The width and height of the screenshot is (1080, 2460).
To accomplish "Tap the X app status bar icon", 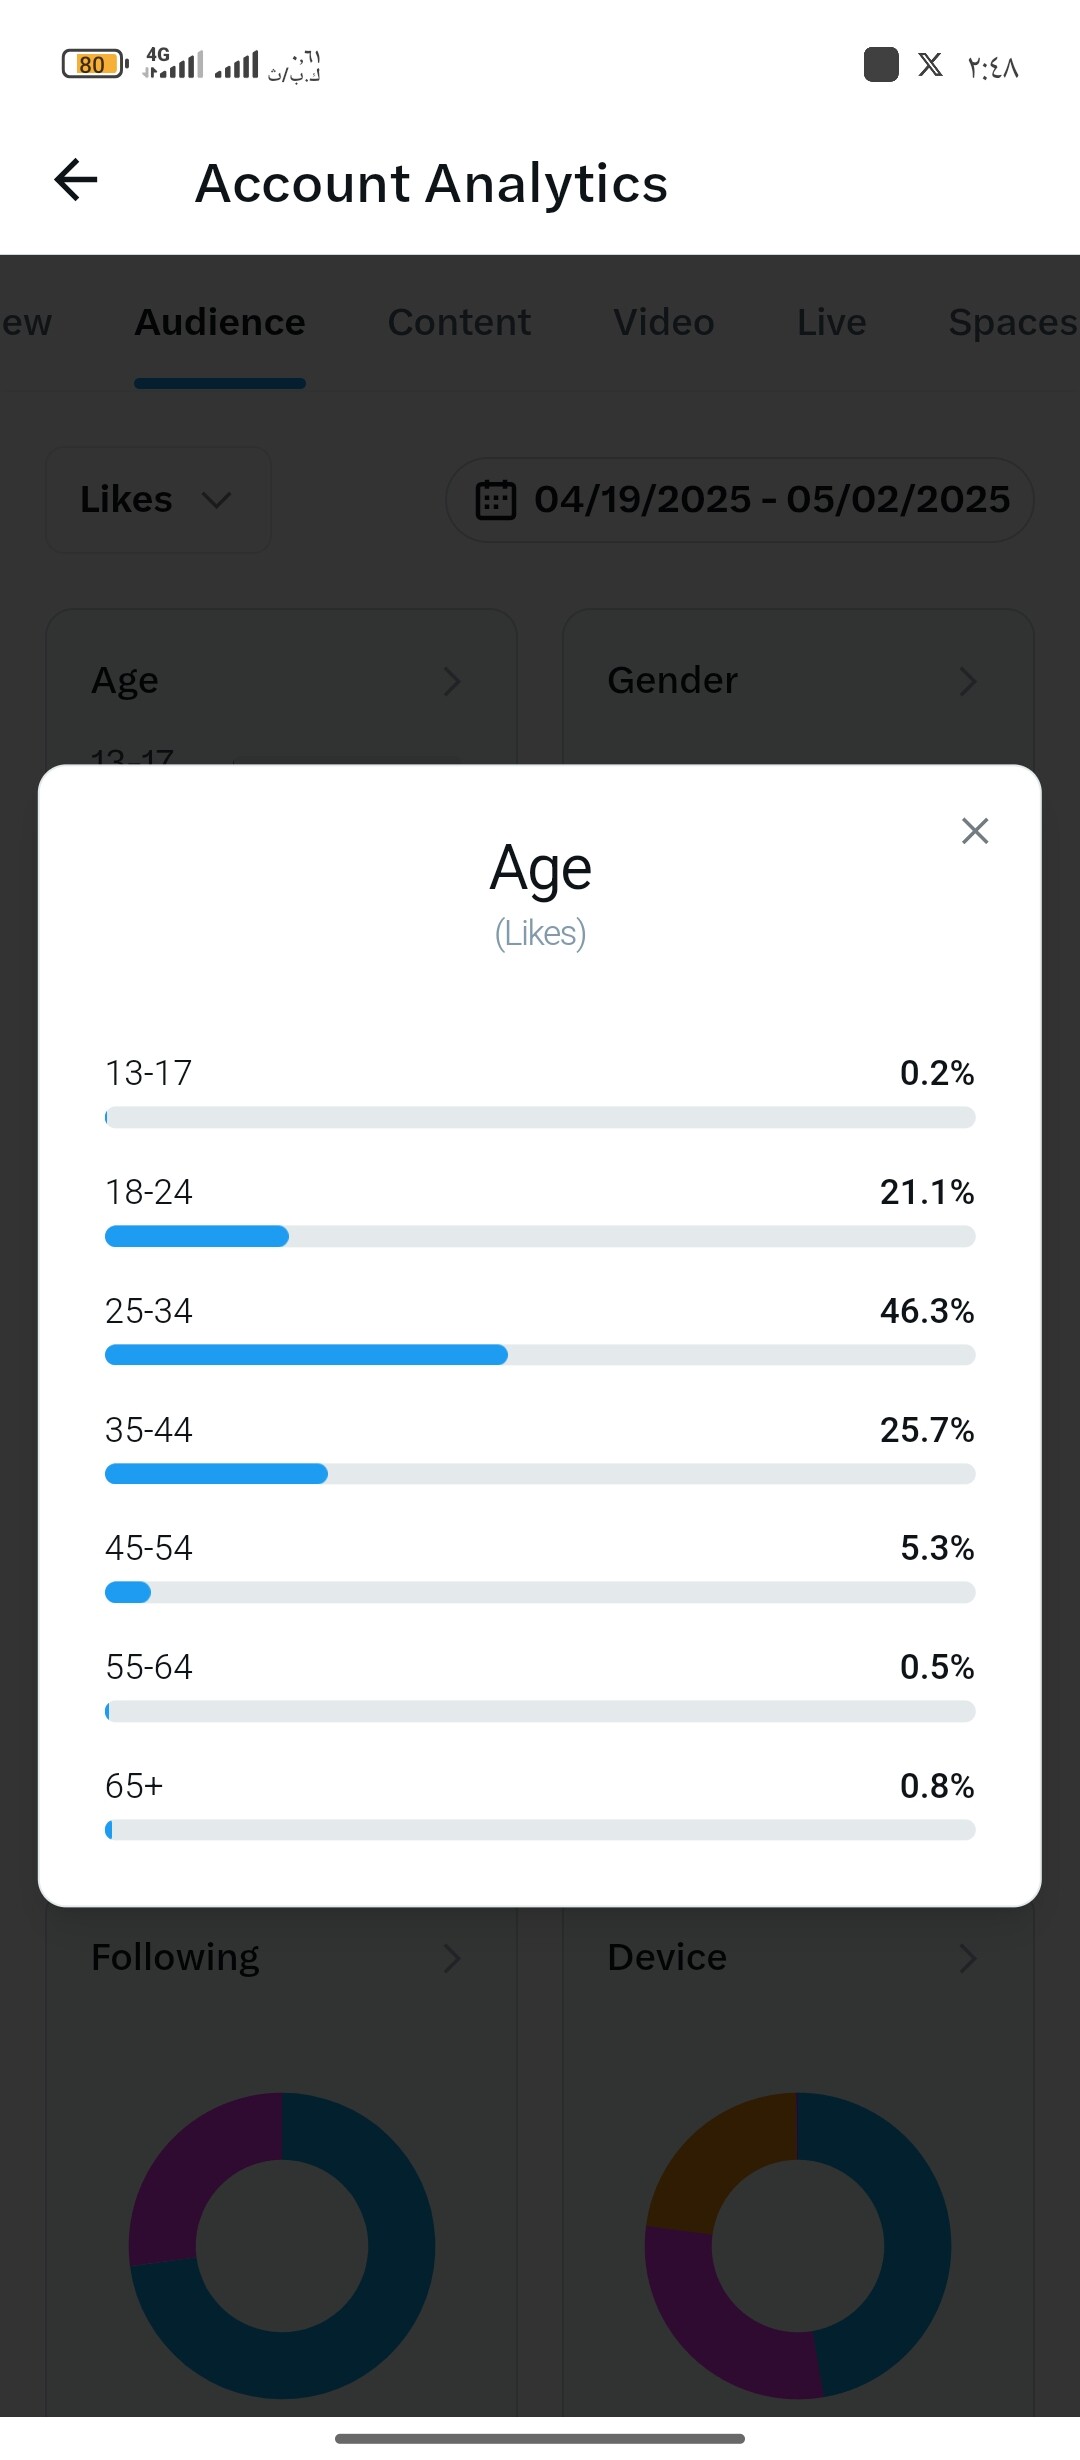I will [930, 65].
